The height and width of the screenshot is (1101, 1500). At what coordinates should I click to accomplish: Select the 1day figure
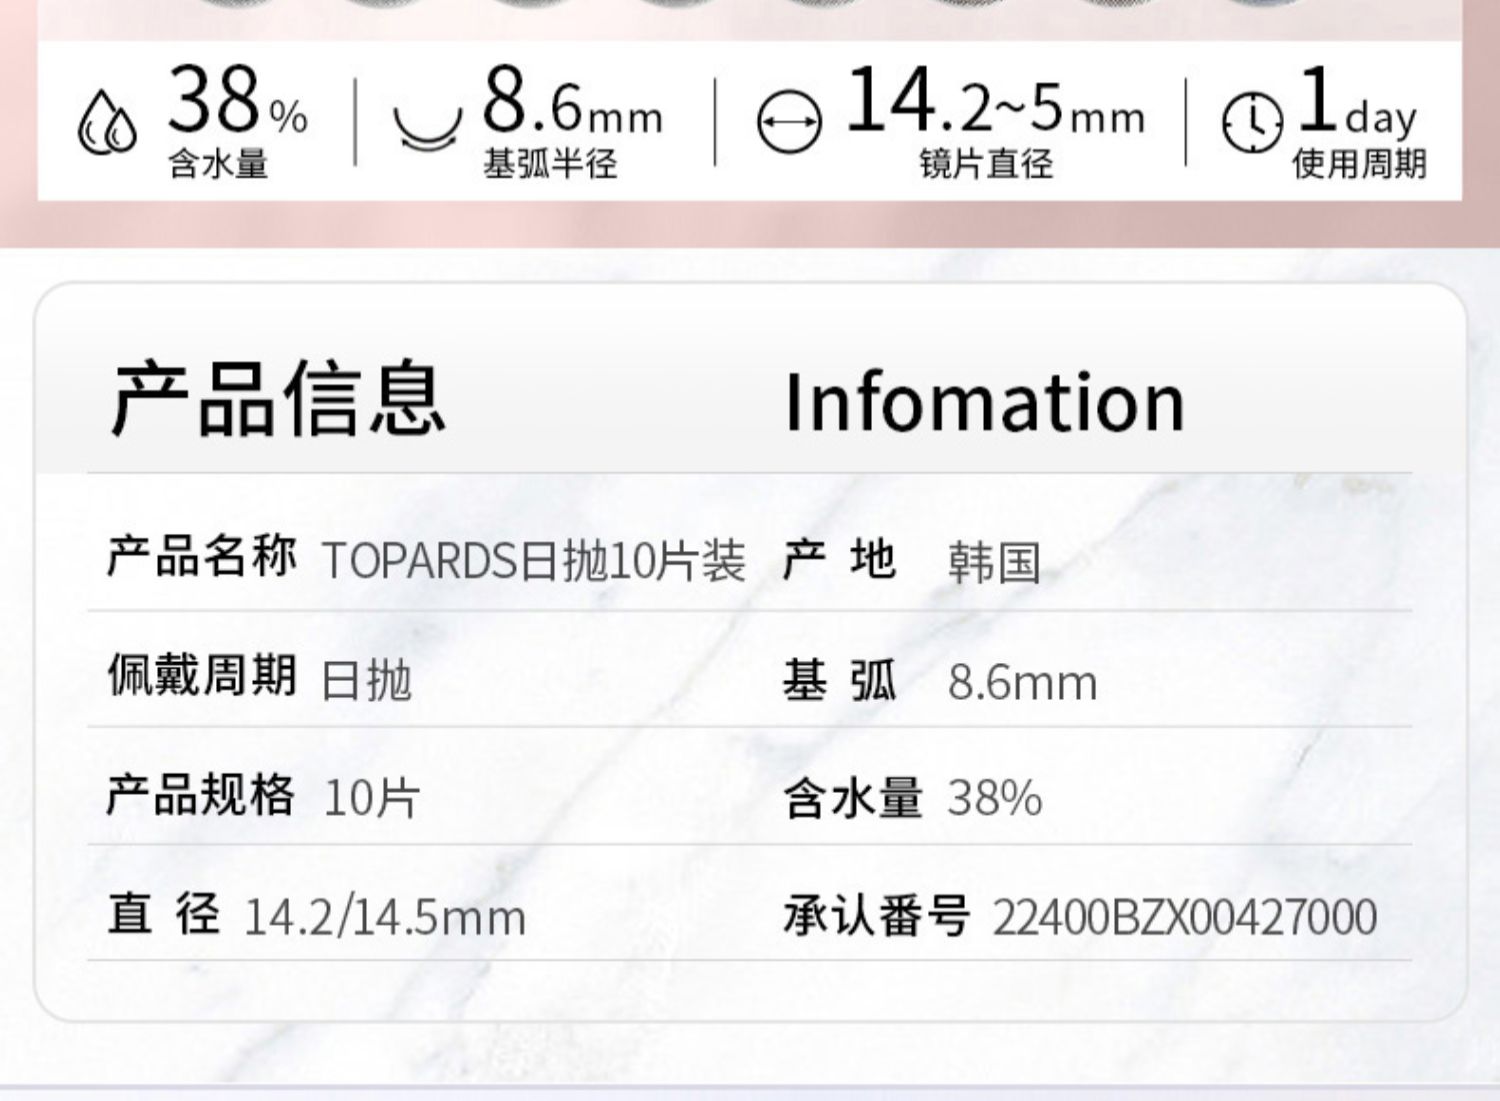coord(1358,101)
